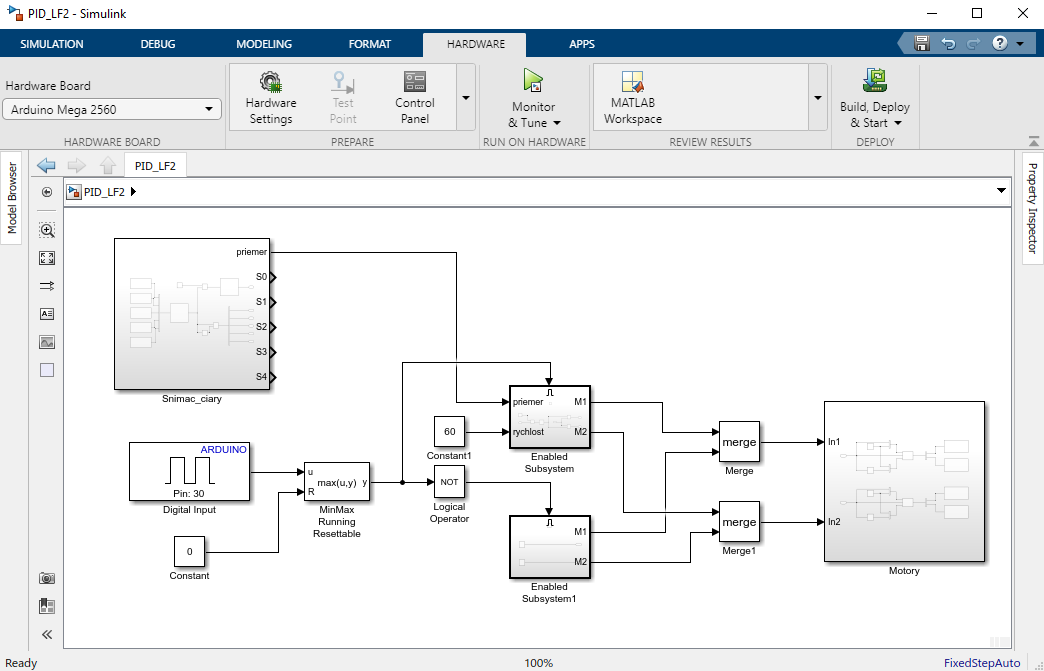Image resolution: width=1044 pixels, height=671 pixels.
Task: Open MATLAB Workspace review
Action: tap(632, 97)
